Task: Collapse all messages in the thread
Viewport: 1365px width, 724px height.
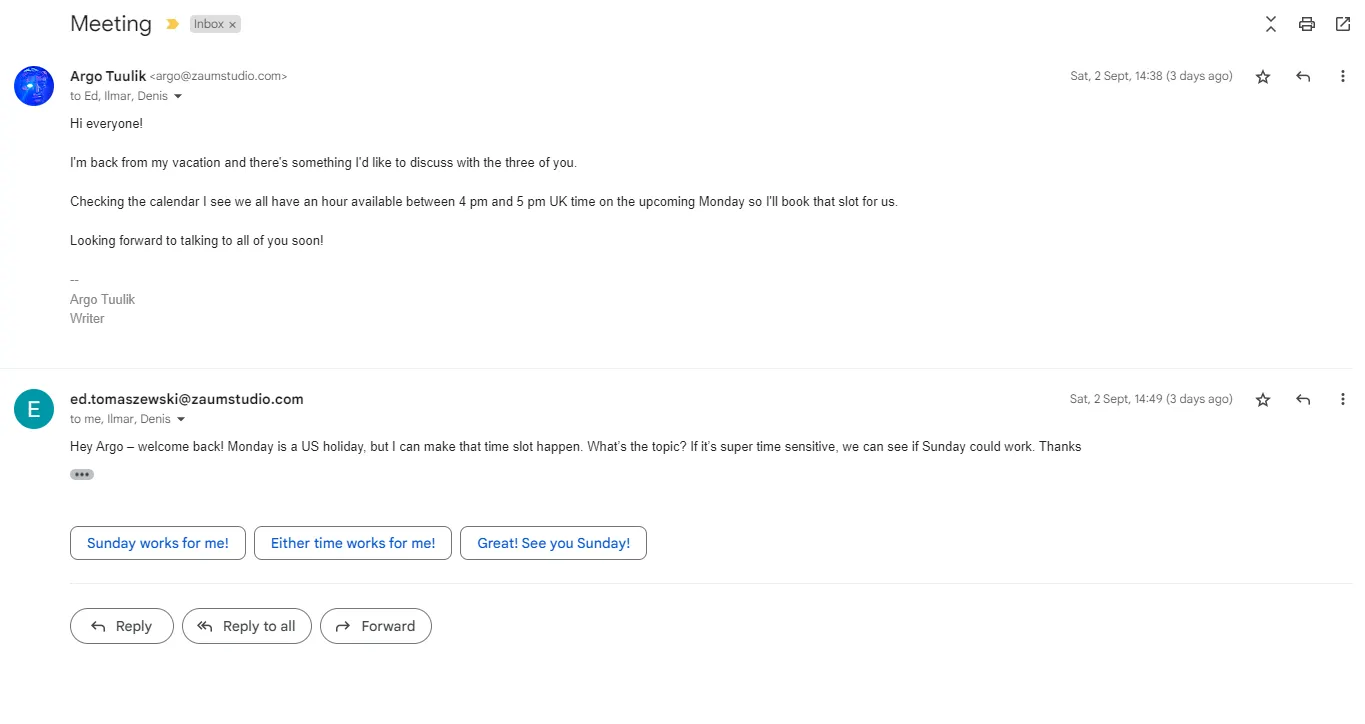Action: click(1271, 24)
